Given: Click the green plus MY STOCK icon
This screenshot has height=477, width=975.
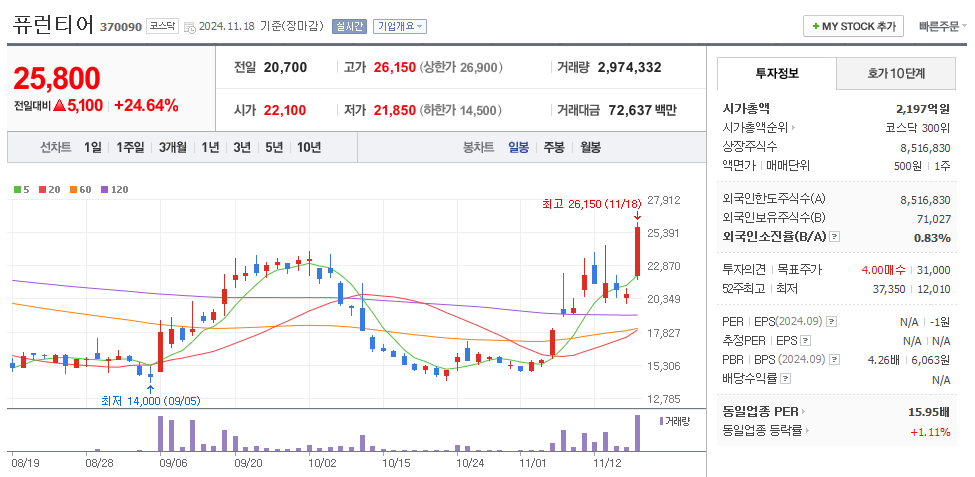Looking at the screenshot, I should click(815, 27).
